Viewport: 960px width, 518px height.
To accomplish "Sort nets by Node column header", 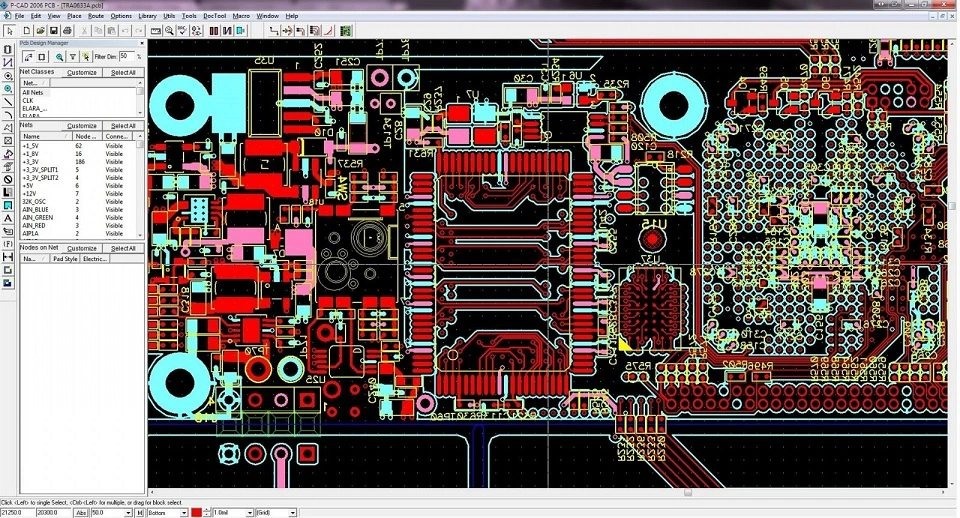I will tap(87, 136).
